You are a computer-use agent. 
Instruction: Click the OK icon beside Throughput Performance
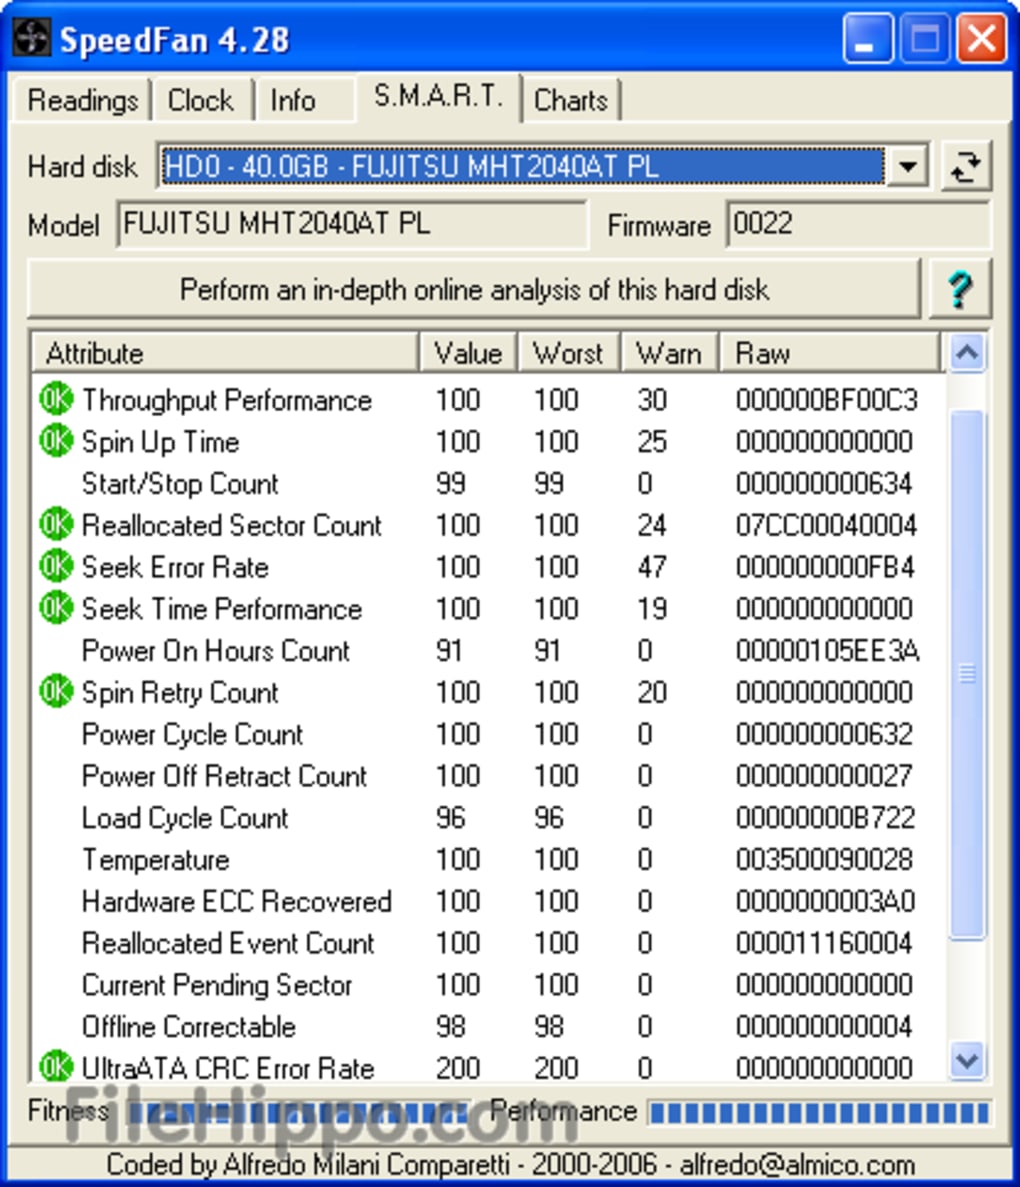55,399
